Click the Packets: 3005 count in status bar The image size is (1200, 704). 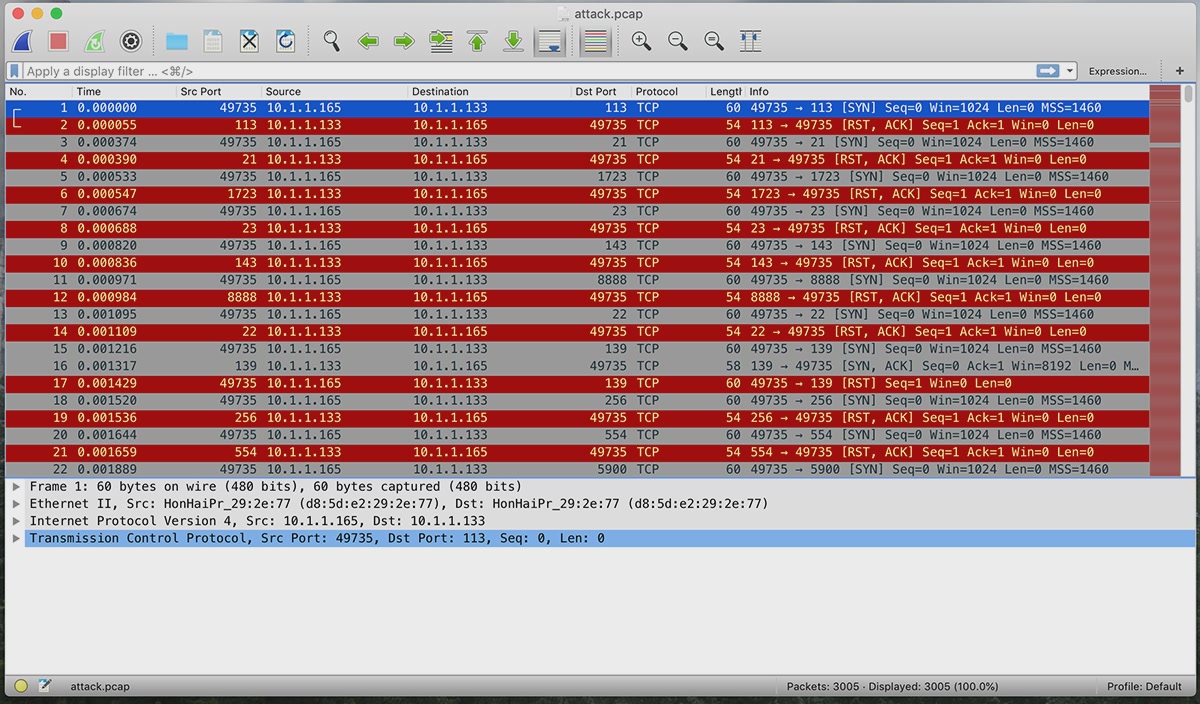pos(893,687)
